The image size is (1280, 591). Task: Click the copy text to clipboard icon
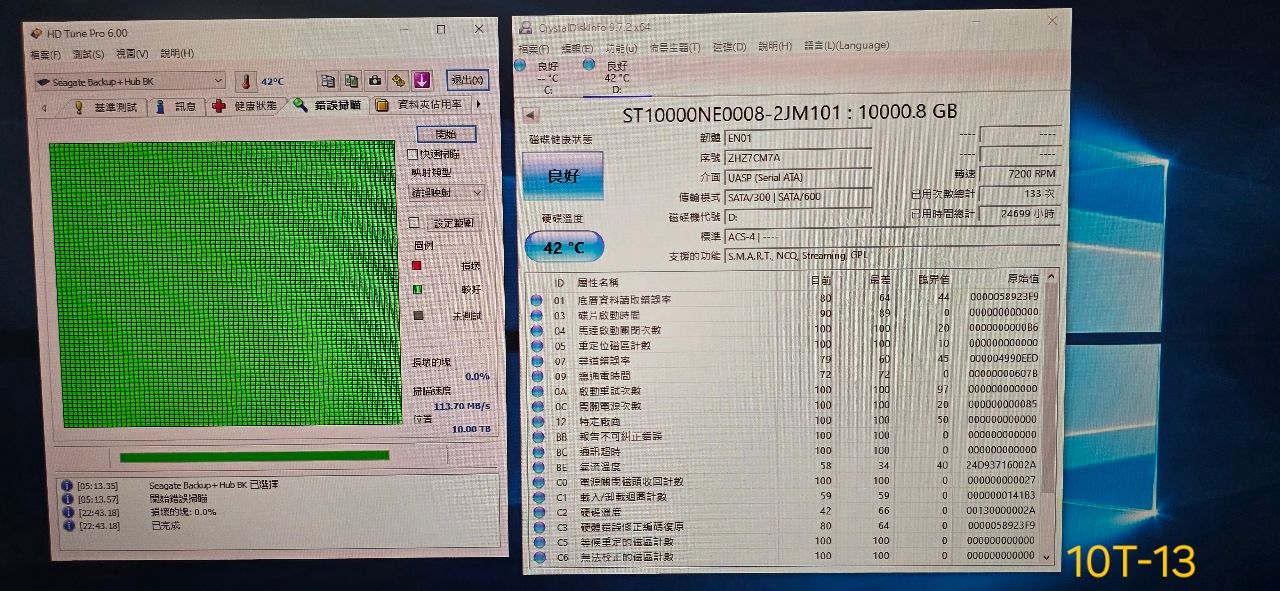327,81
